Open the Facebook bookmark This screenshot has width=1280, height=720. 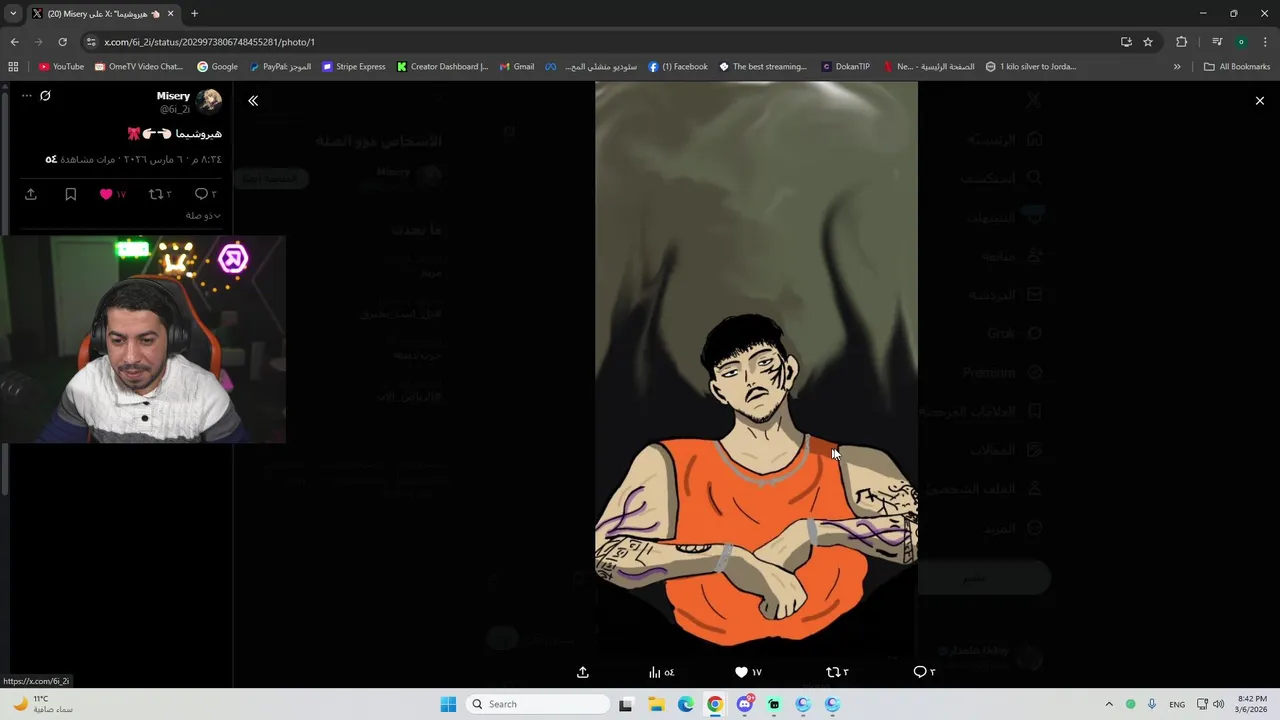pos(678,67)
